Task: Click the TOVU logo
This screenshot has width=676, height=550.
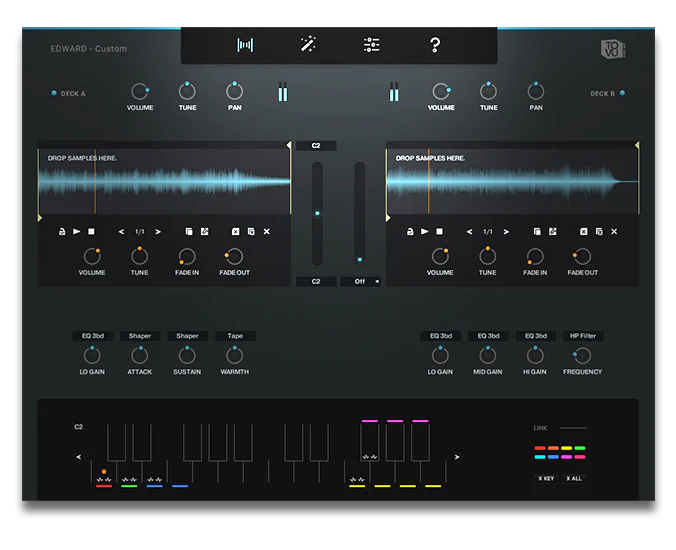Action: (x=613, y=49)
